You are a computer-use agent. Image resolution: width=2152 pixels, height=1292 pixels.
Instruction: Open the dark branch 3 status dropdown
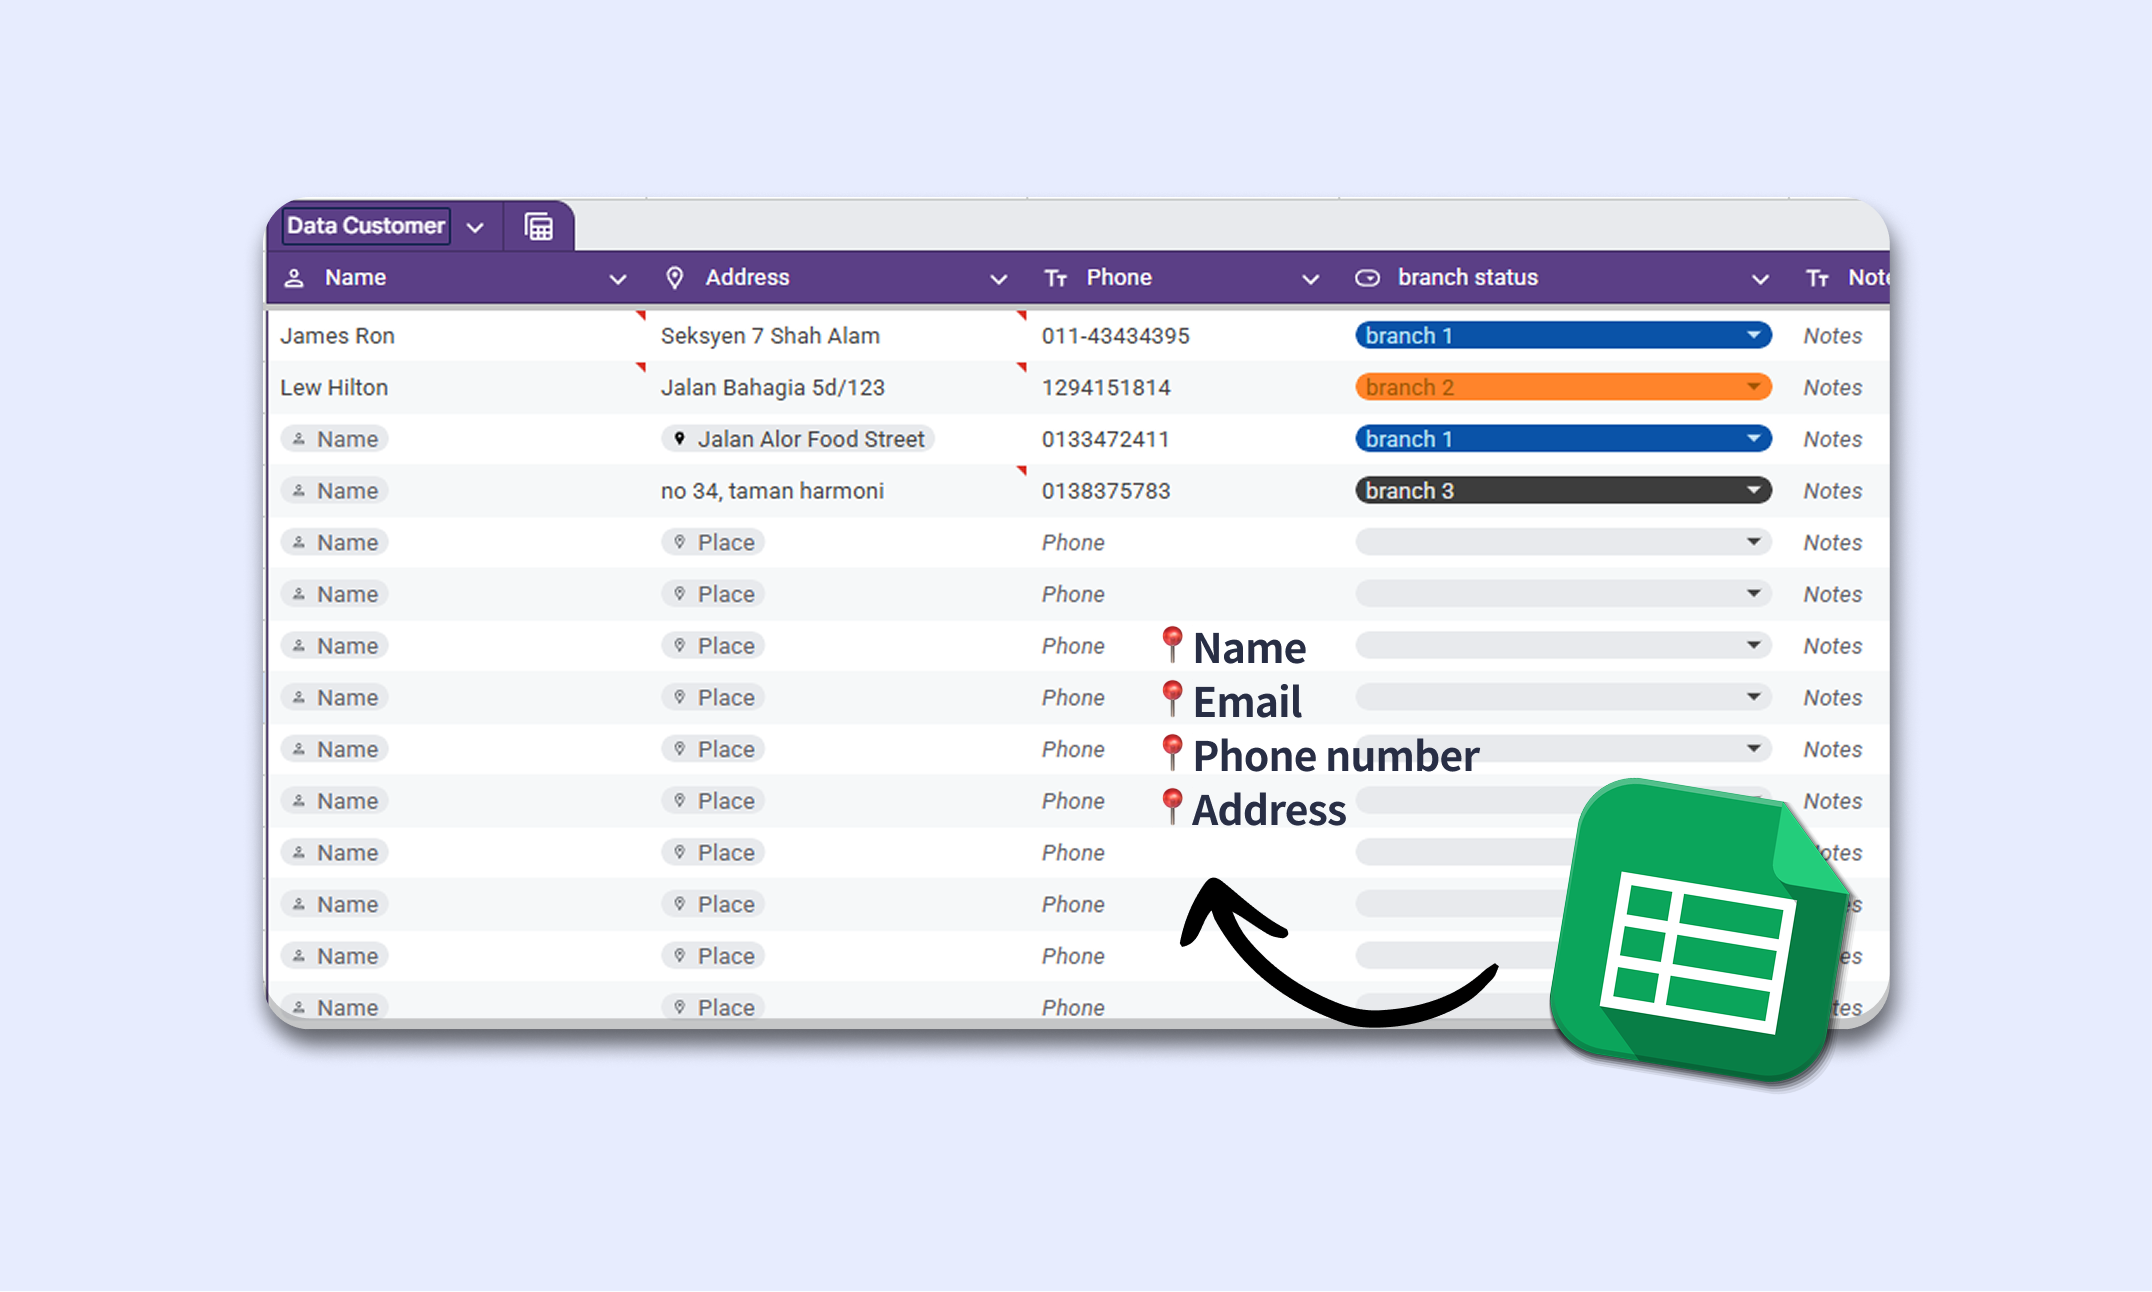pos(1753,490)
